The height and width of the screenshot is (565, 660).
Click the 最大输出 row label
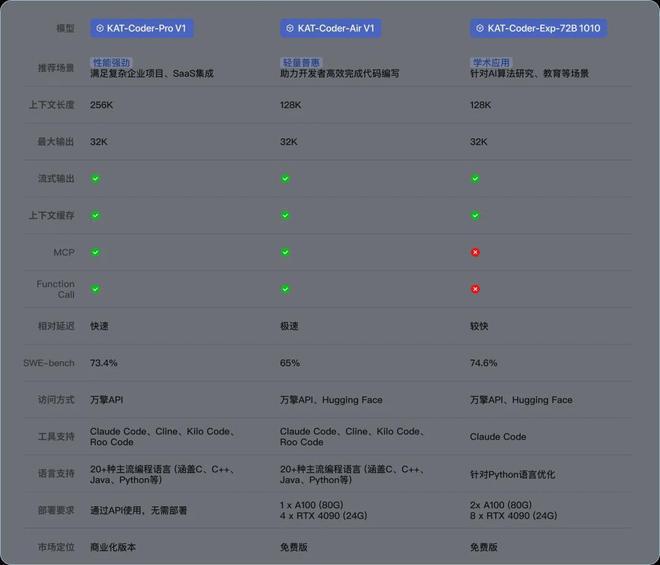(x=56, y=142)
